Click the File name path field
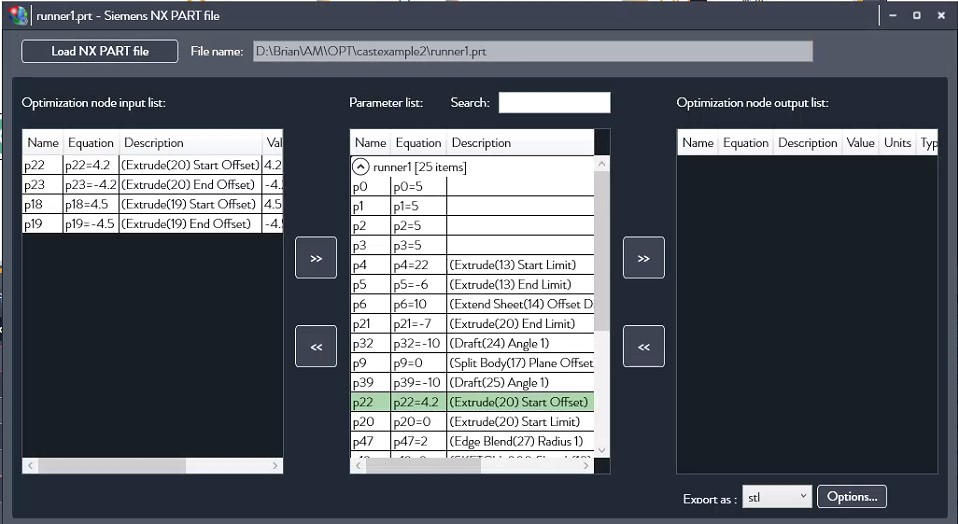Viewport: 958px width, 524px height. click(533, 51)
